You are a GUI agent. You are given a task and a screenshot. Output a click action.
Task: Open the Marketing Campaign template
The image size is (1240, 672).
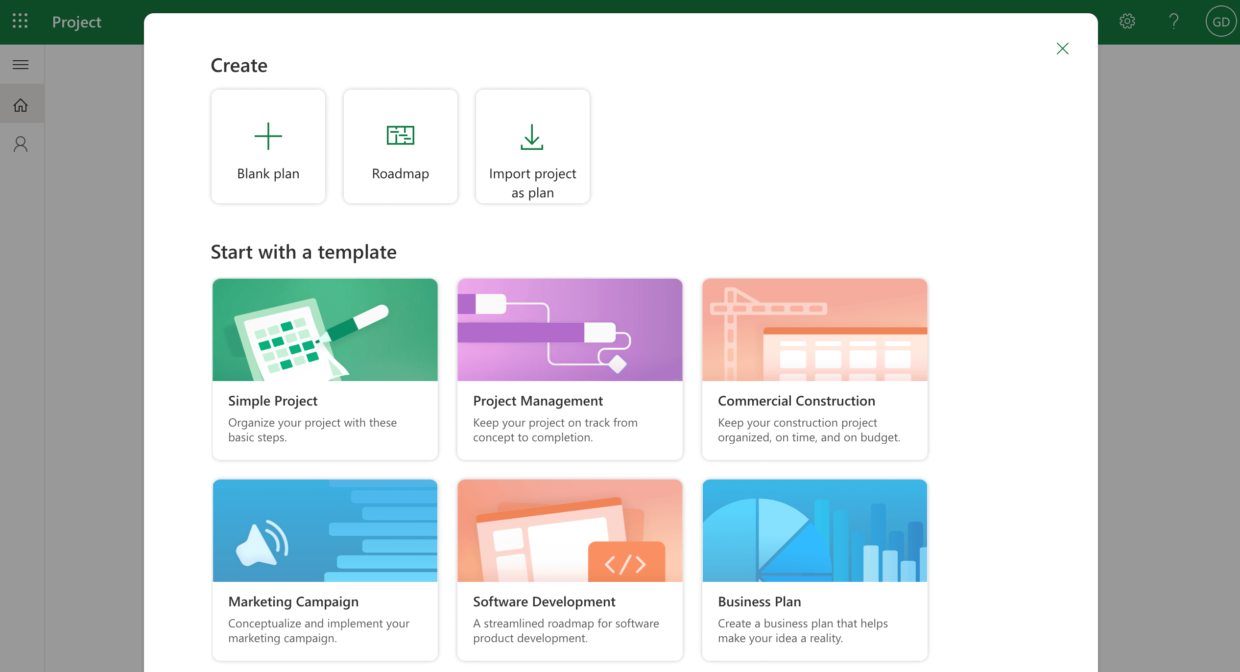coord(324,570)
